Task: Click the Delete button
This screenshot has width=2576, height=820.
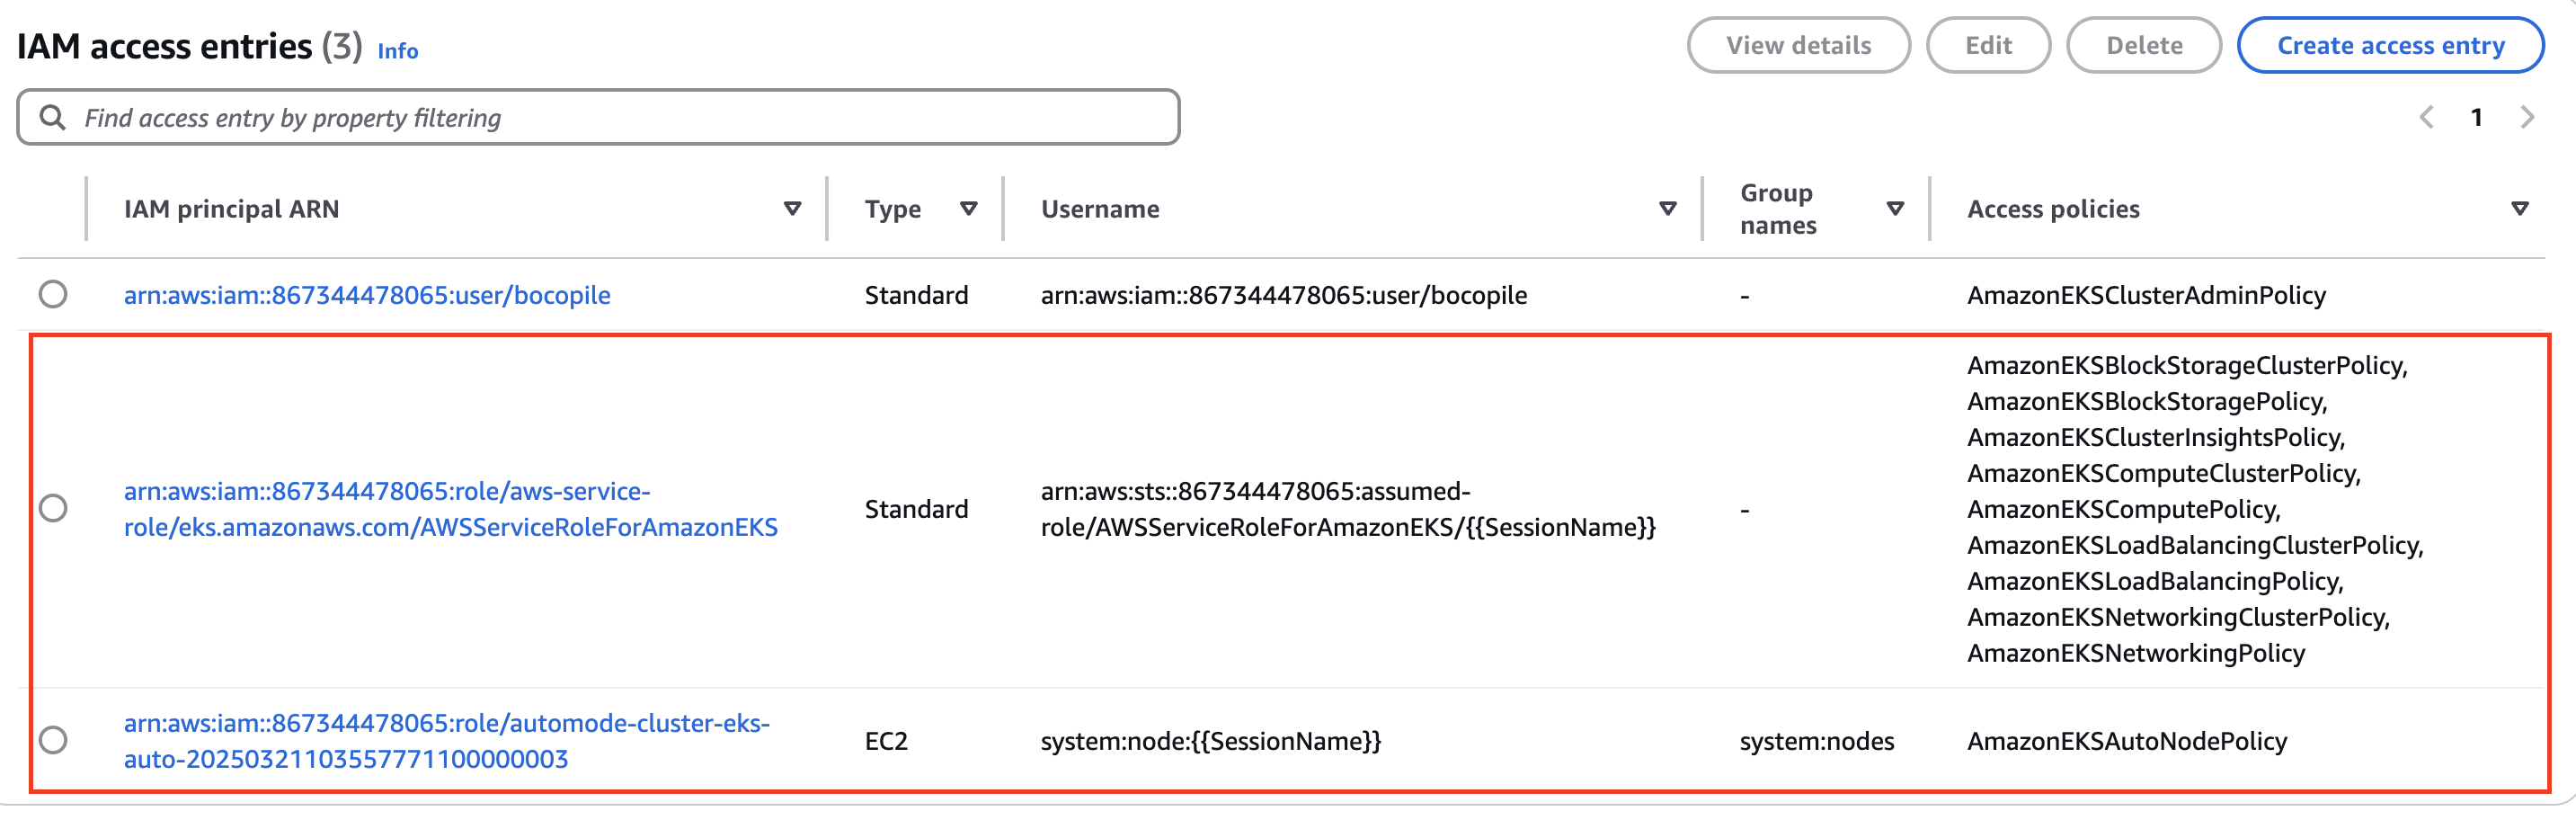Action: pos(2144,45)
